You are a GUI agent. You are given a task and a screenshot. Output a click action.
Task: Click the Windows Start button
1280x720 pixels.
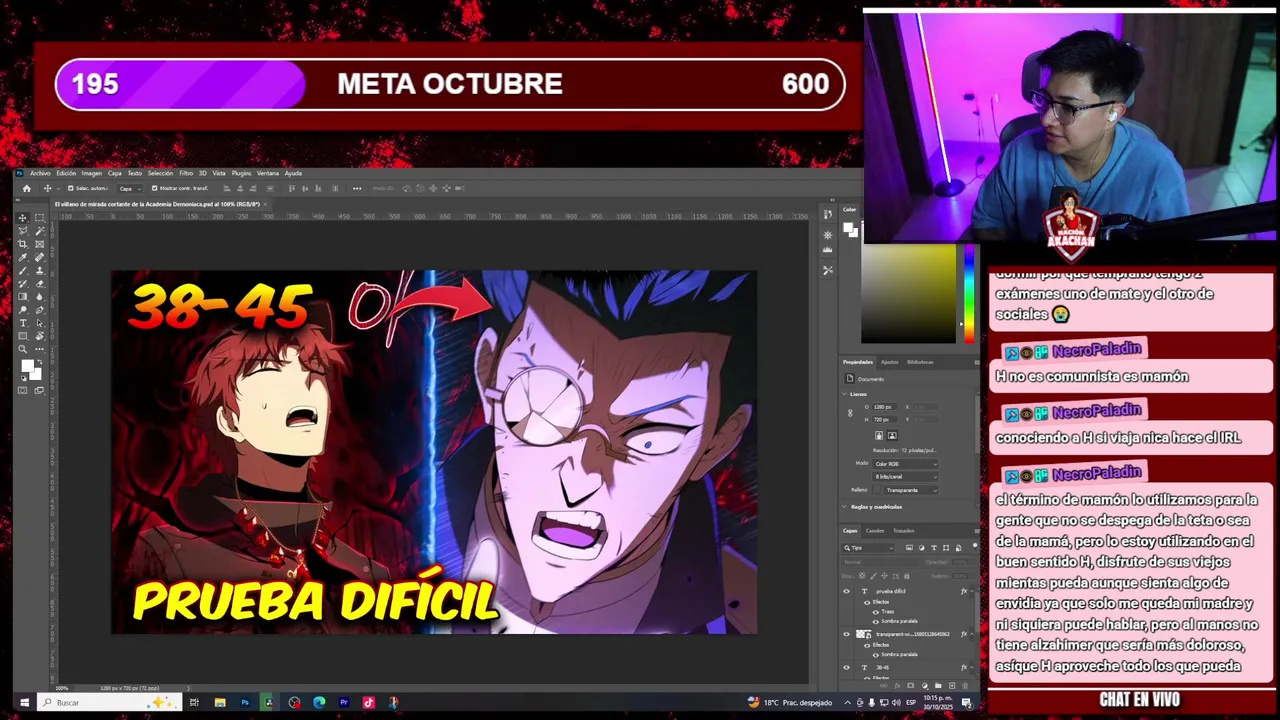[23, 702]
